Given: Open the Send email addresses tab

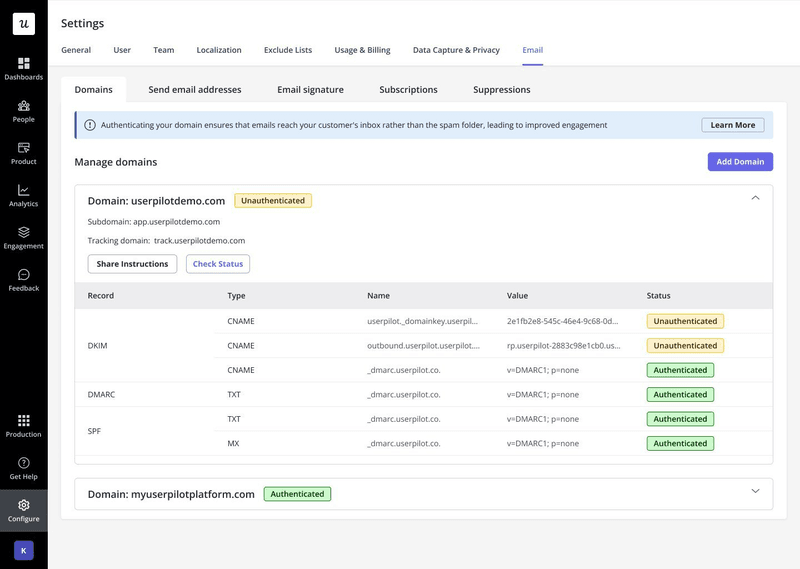Looking at the screenshot, I should pyautogui.click(x=195, y=90).
